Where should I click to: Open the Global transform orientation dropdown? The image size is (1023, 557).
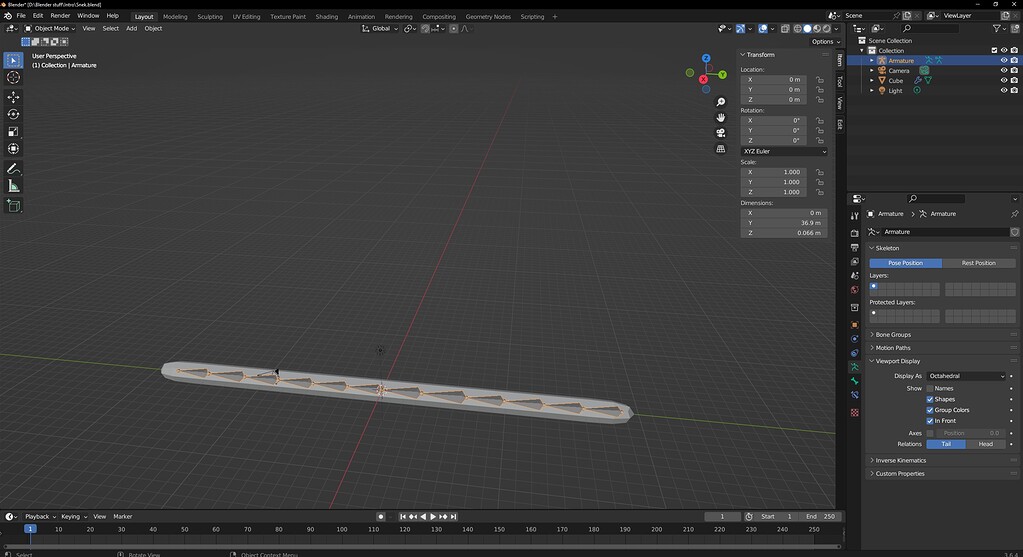pyautogui.click(x=380, y=29)
